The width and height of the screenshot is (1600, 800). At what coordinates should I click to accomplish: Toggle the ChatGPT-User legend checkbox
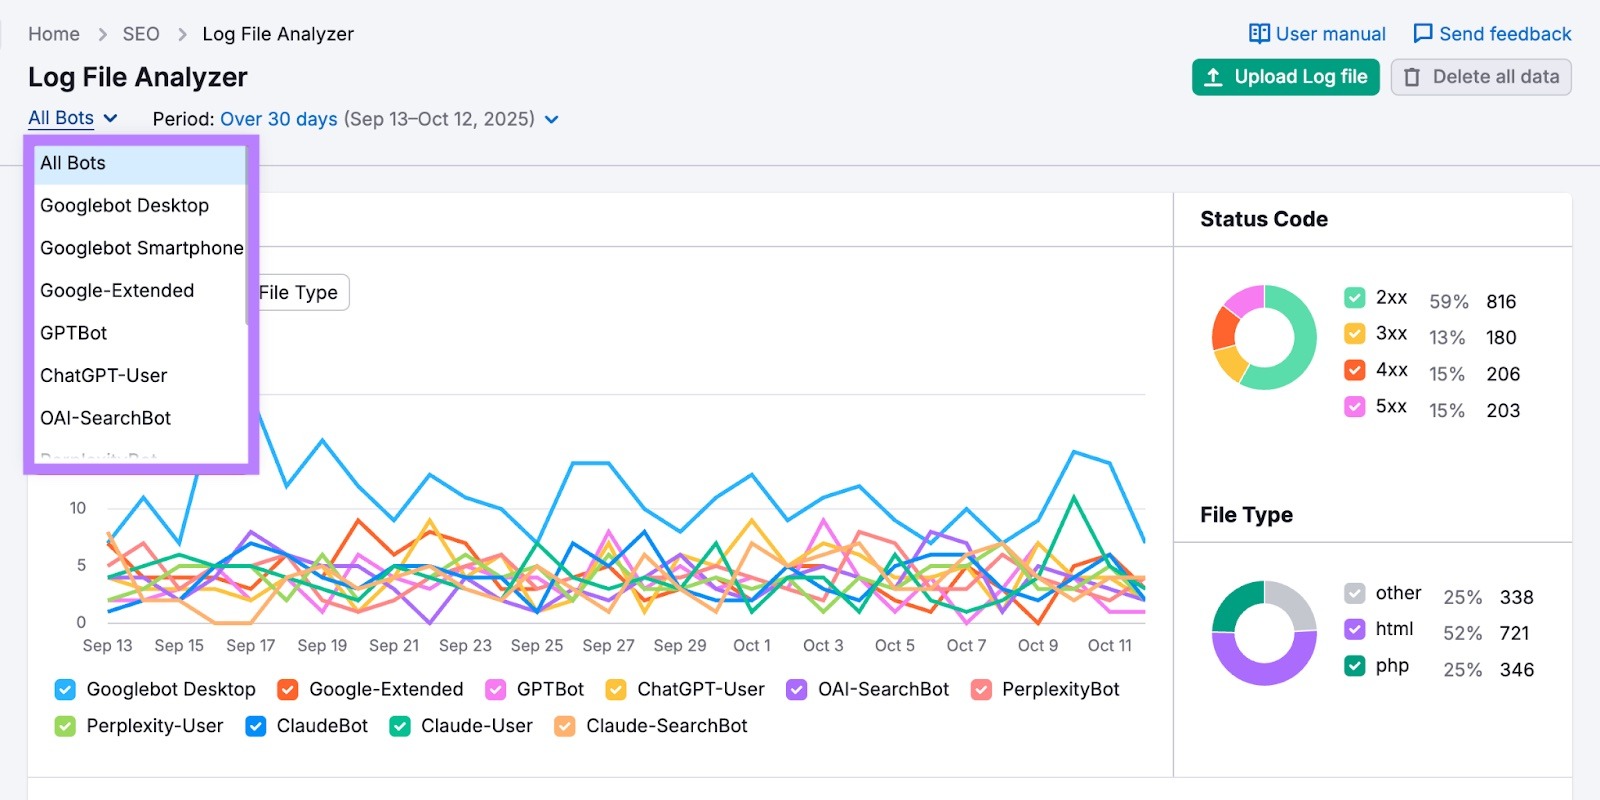click(x=616, y=689)
